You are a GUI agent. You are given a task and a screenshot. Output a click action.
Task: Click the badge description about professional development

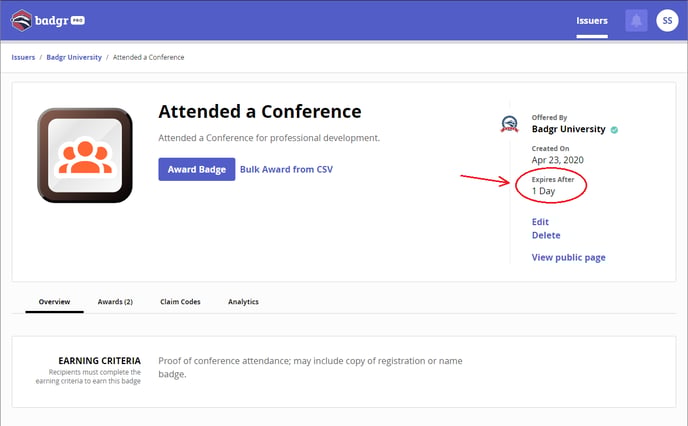click(269, 138)
